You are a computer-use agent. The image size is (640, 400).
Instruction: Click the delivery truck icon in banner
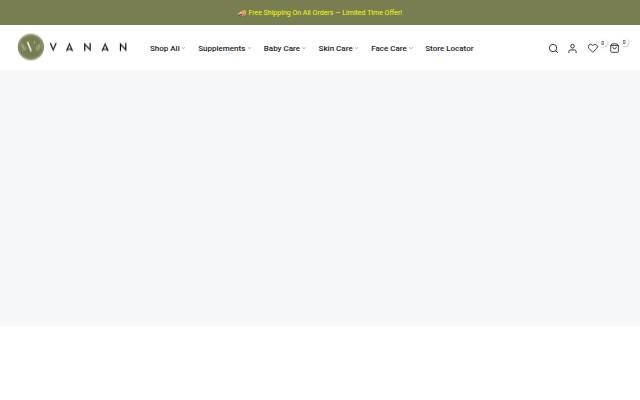tap(242, 13)
